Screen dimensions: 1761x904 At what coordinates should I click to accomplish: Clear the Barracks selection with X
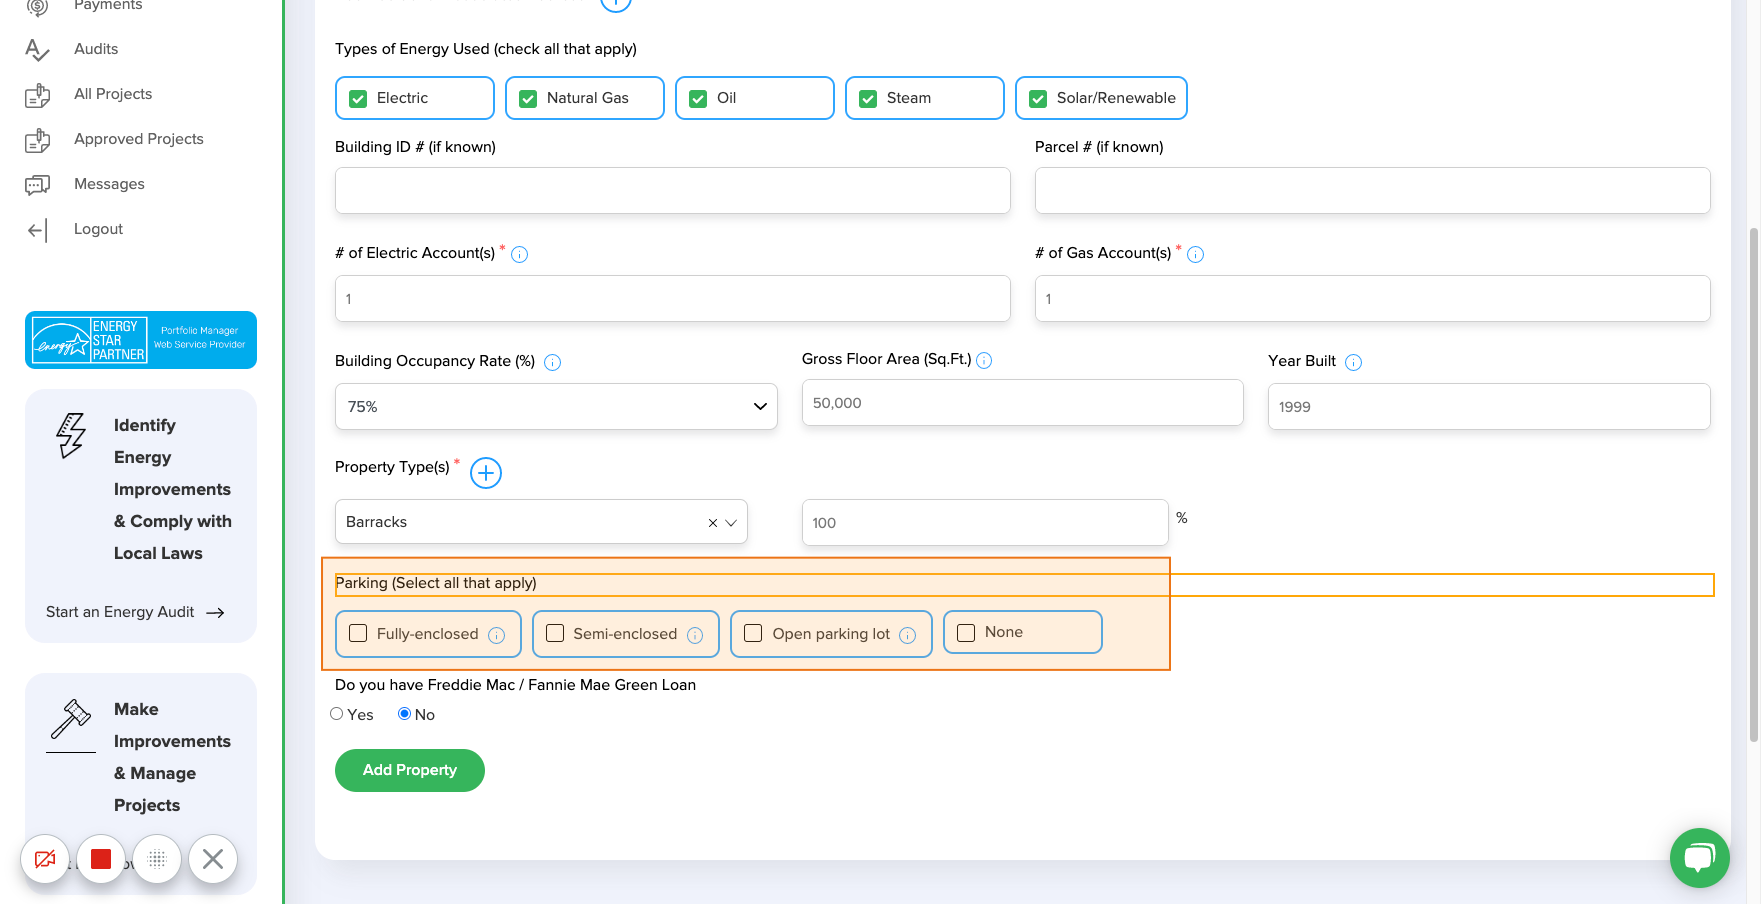coord(713,523)
